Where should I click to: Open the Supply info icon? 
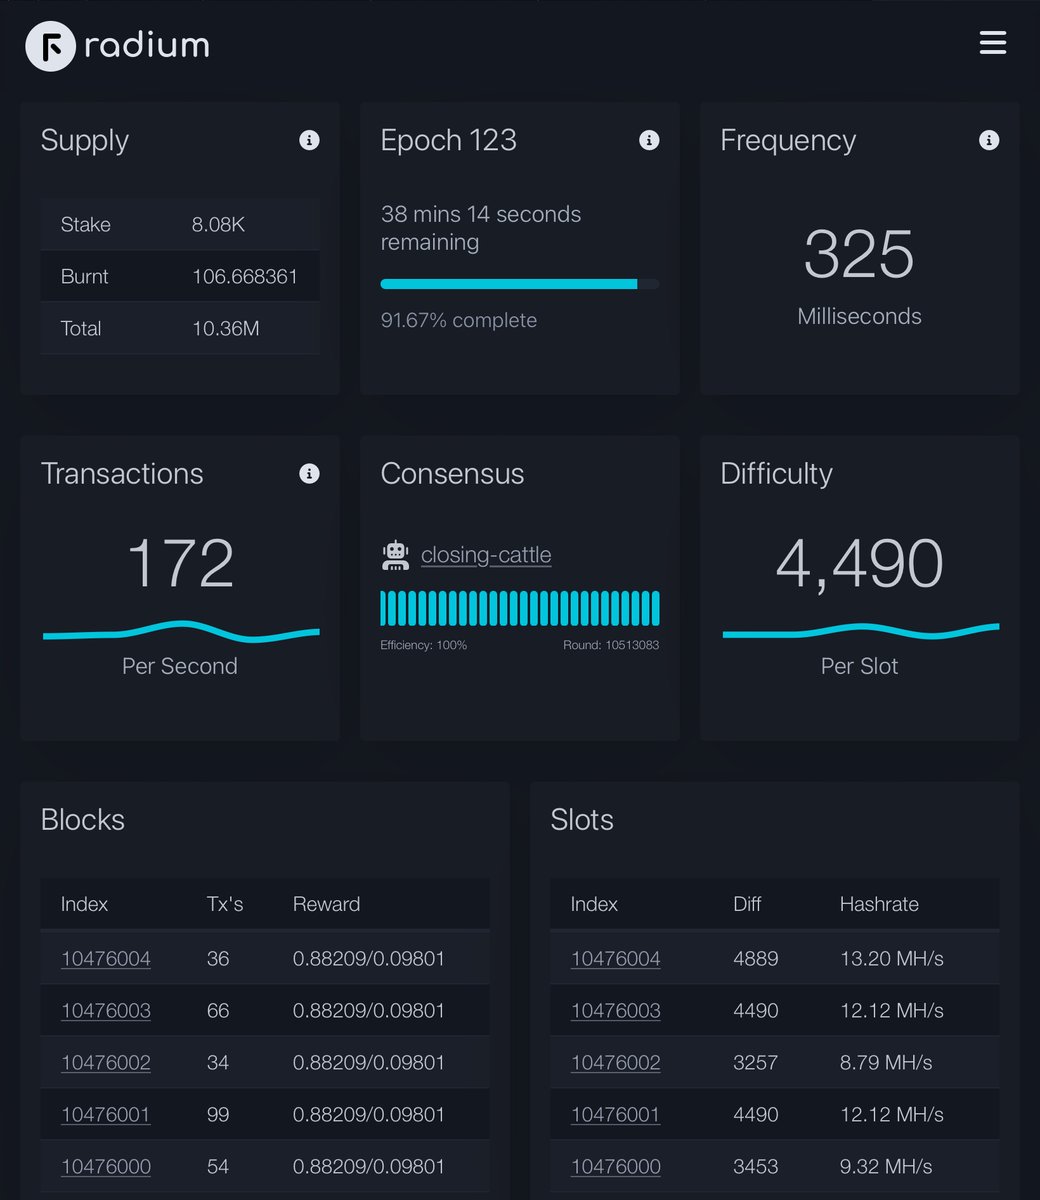click(309, 140)
